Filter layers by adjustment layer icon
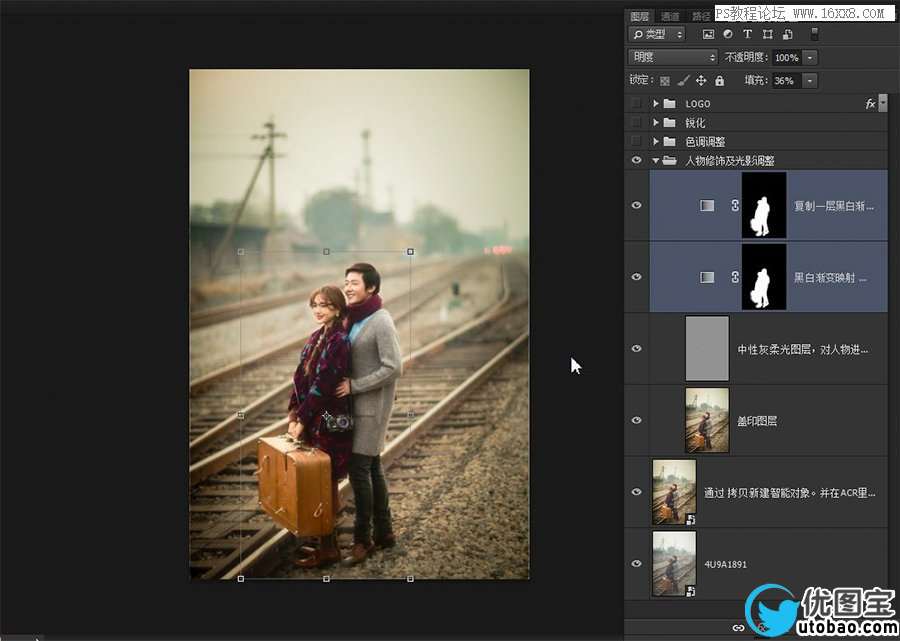 728,34
